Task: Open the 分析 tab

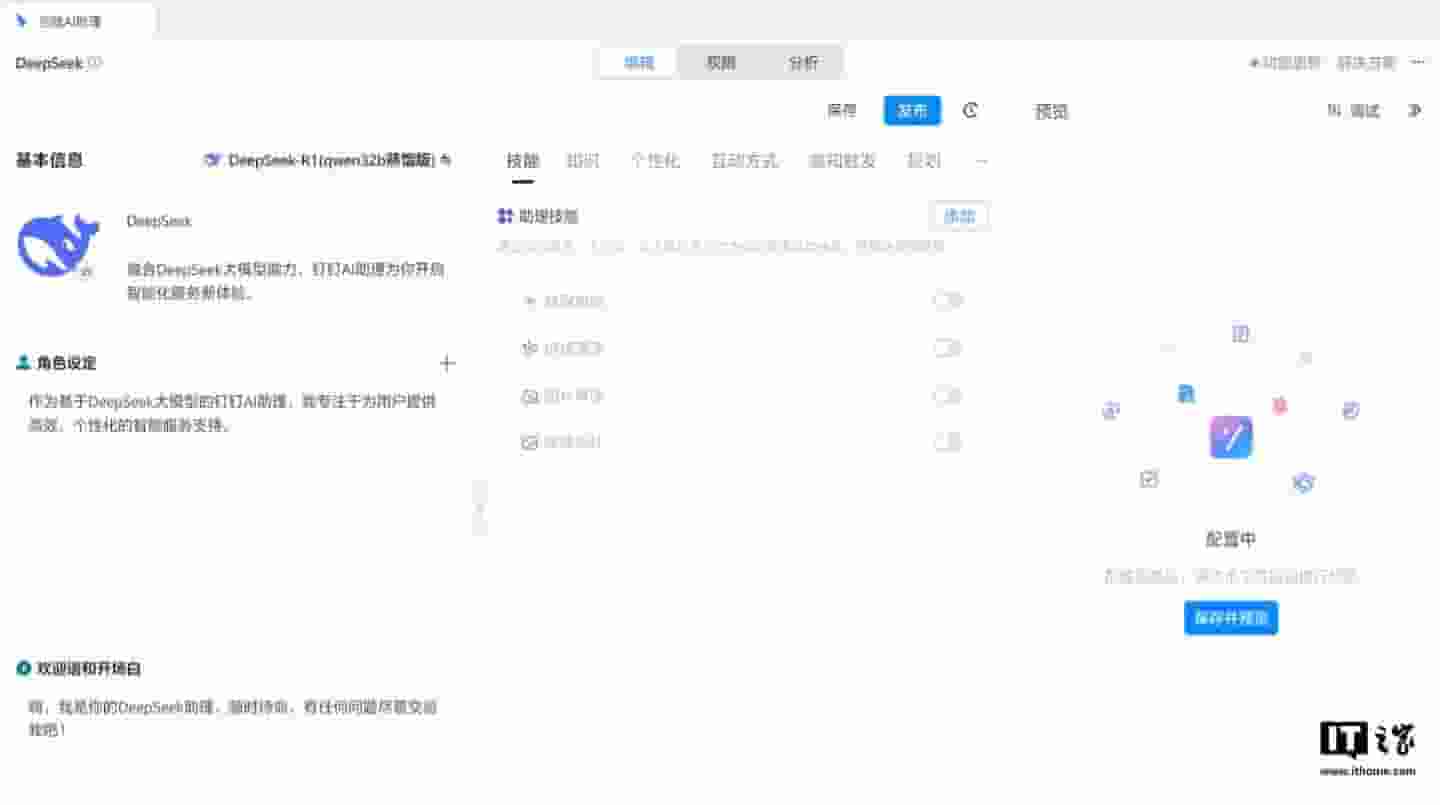Action: [802, 62]
